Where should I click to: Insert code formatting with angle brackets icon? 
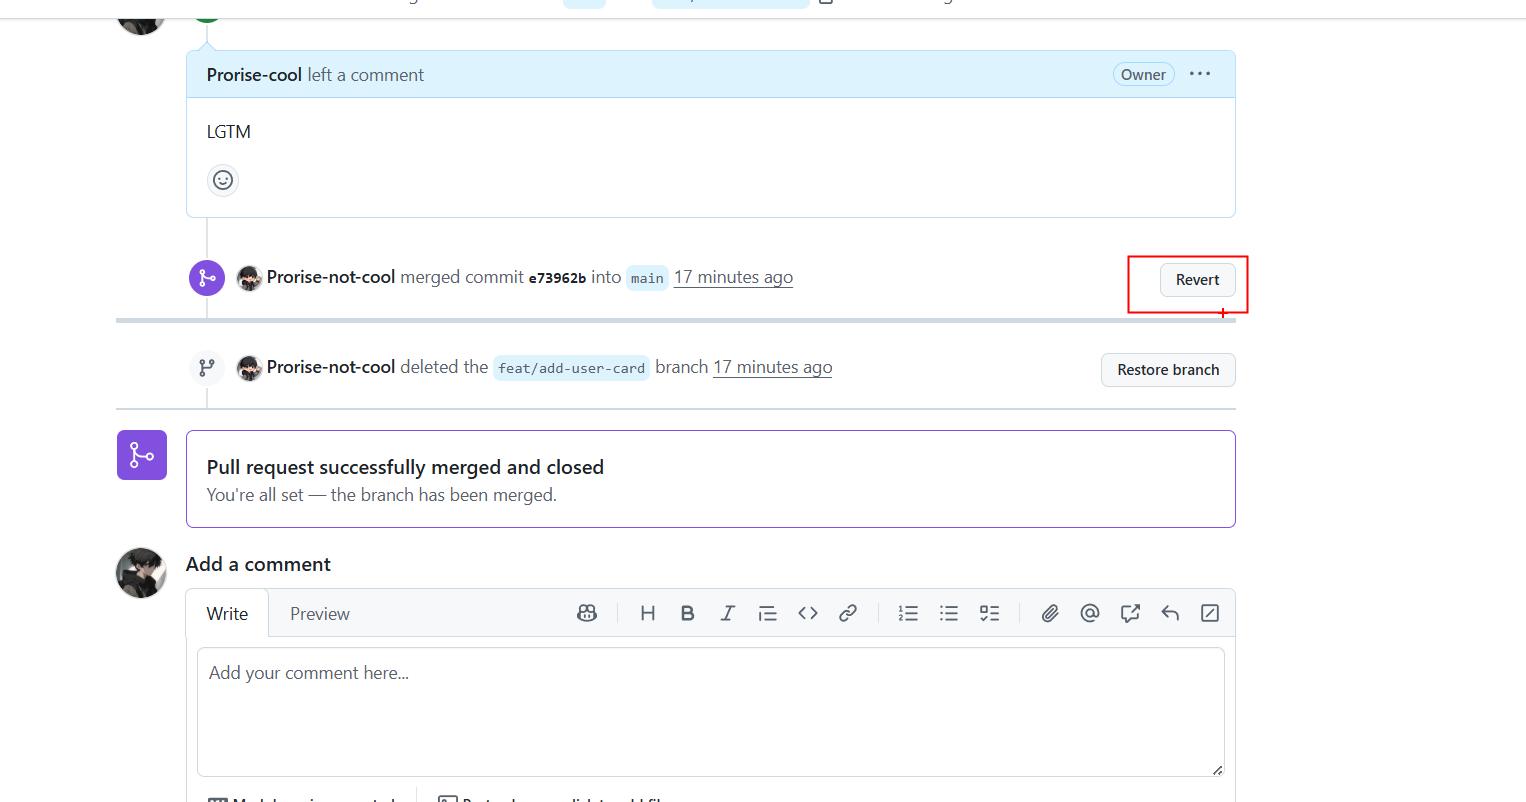[808, 613]
